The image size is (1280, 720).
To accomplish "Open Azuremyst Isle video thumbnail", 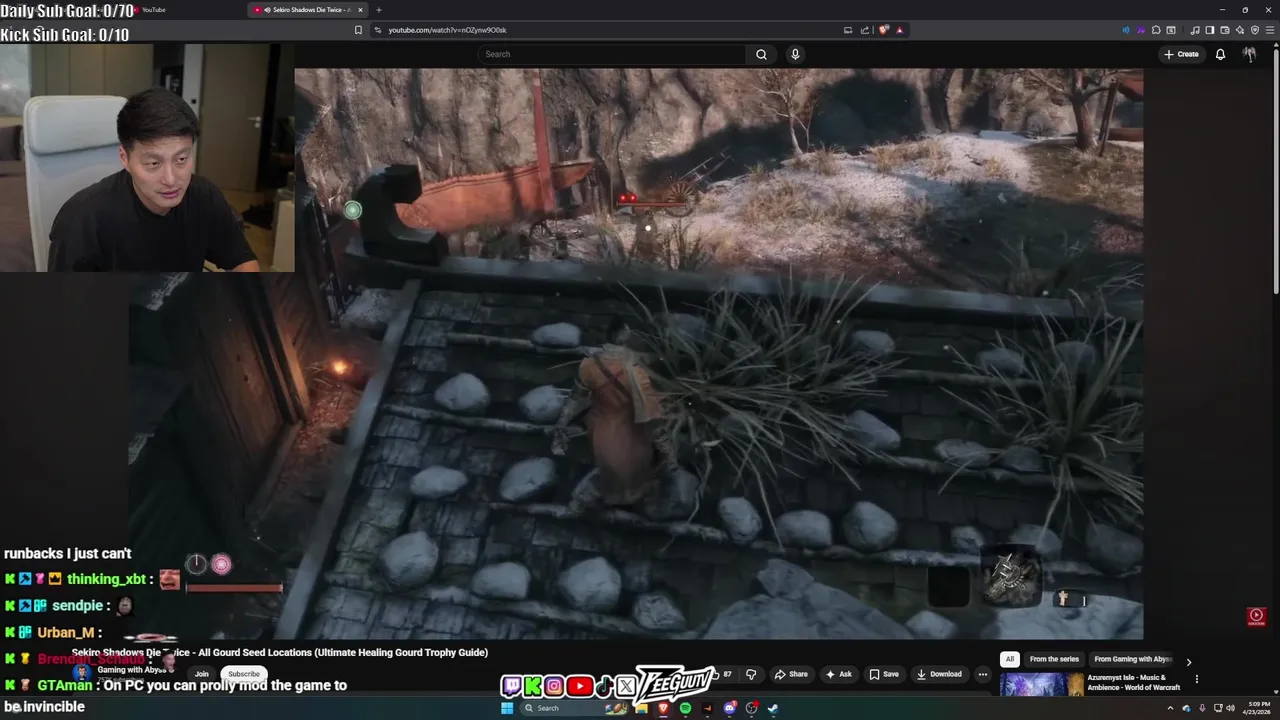I will (x=1041, y=685).
